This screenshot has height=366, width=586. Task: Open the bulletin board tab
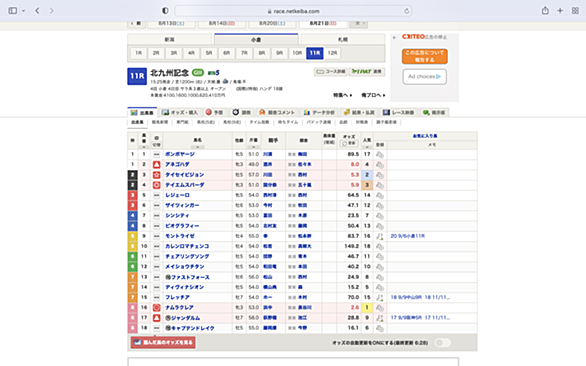pyautogui.click(x=434, y=113)
